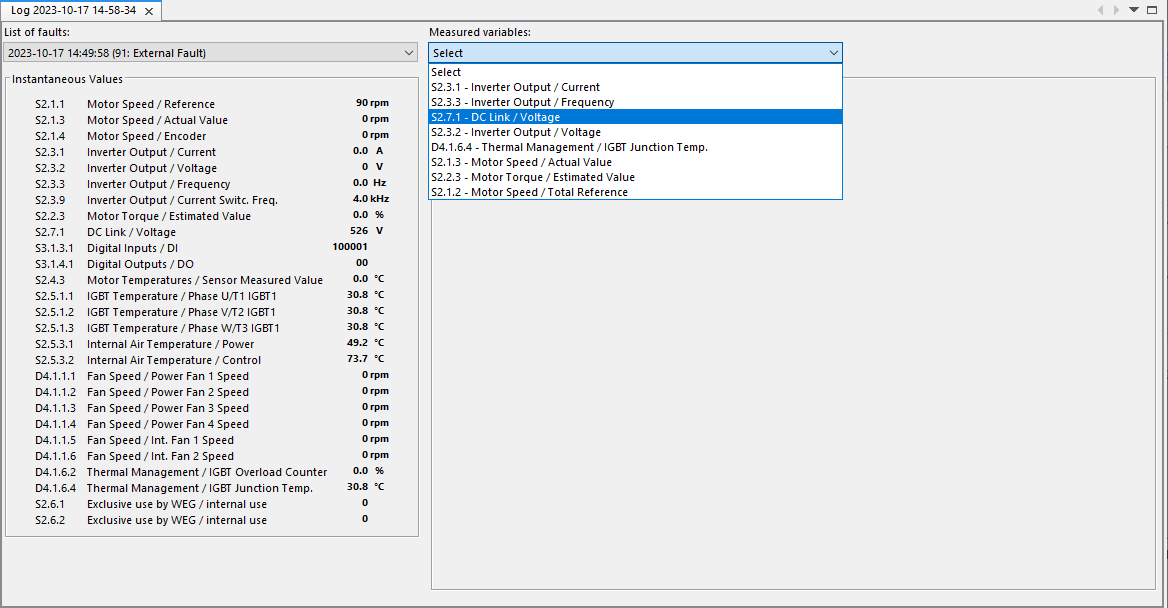The height and width of the screenshot is (608, 1168).
Task: Expand the List of faults dropdown
Action: (409, 53)
